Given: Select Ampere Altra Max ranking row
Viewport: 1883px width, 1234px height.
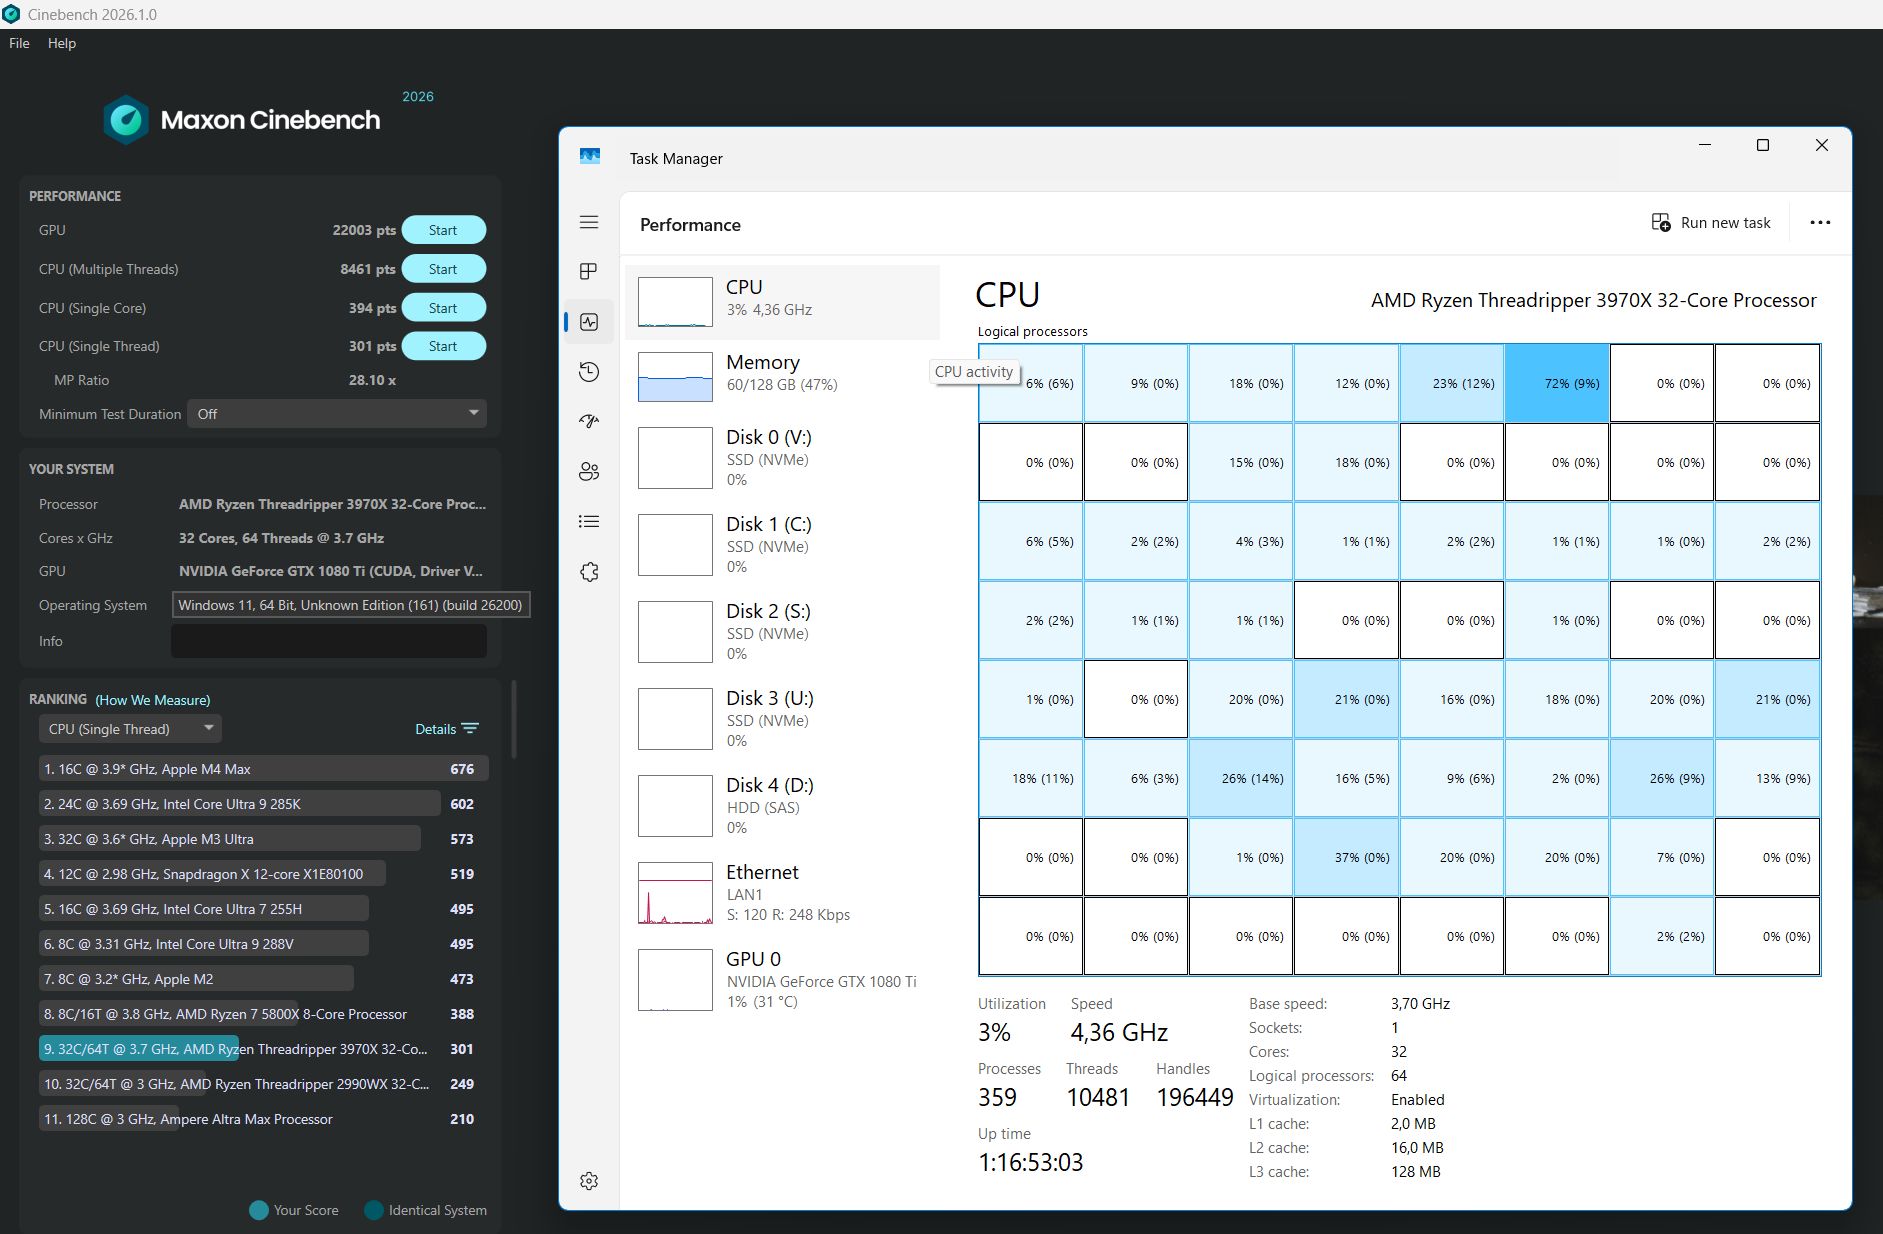Looking at the screenshot, I should (x=264, y=1119).
